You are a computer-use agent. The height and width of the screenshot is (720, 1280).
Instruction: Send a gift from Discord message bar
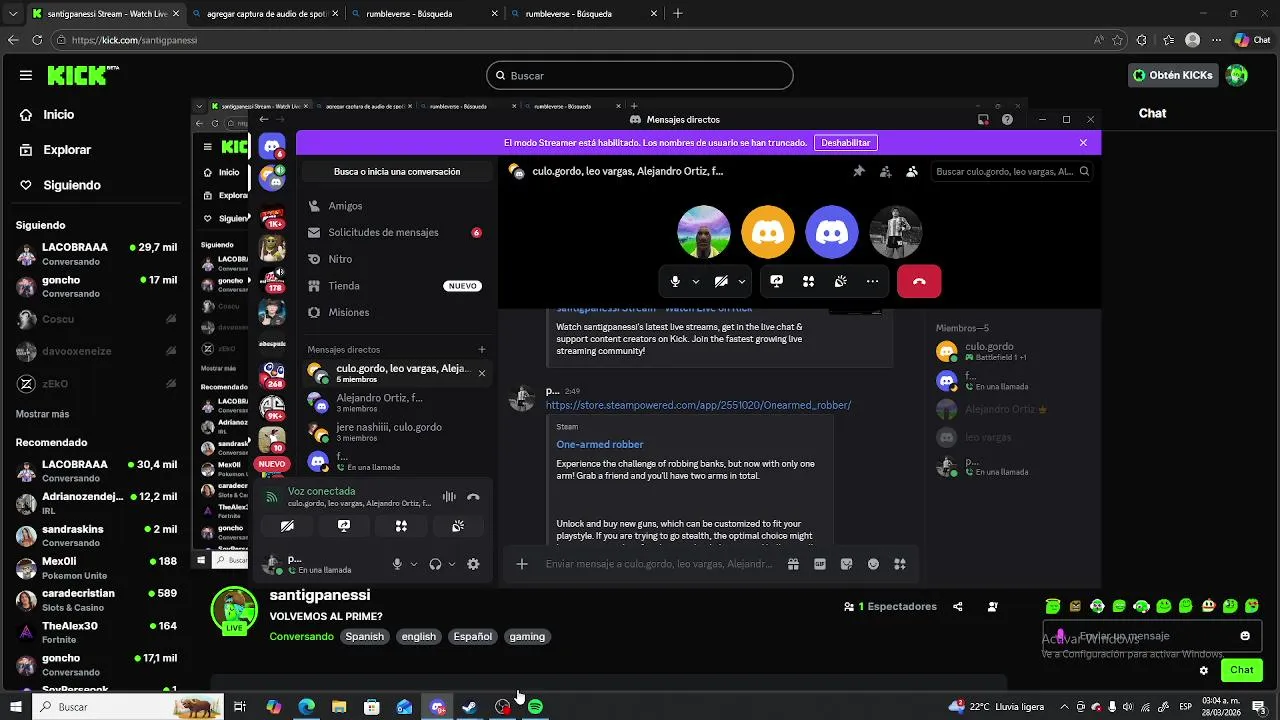pyautogui.click(x=793, y=564)
